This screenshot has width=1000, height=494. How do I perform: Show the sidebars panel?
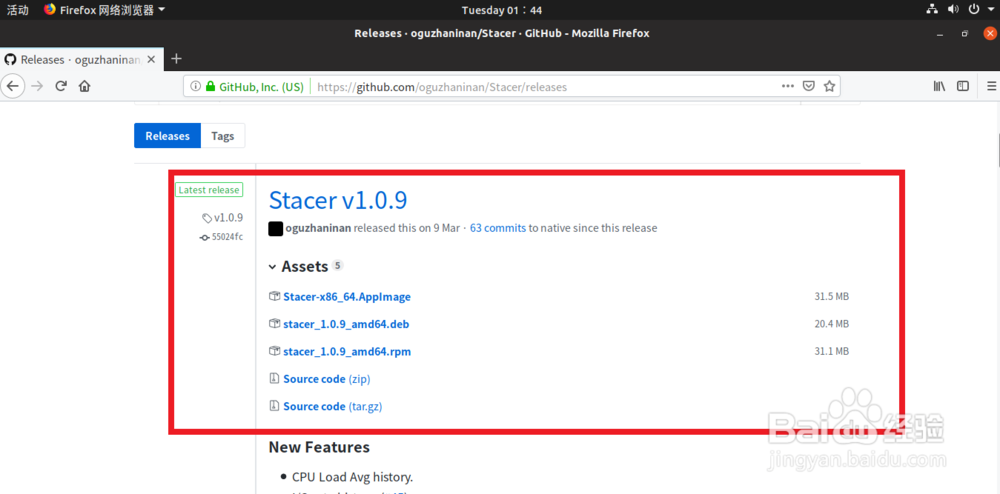click(x=962, y=86)
